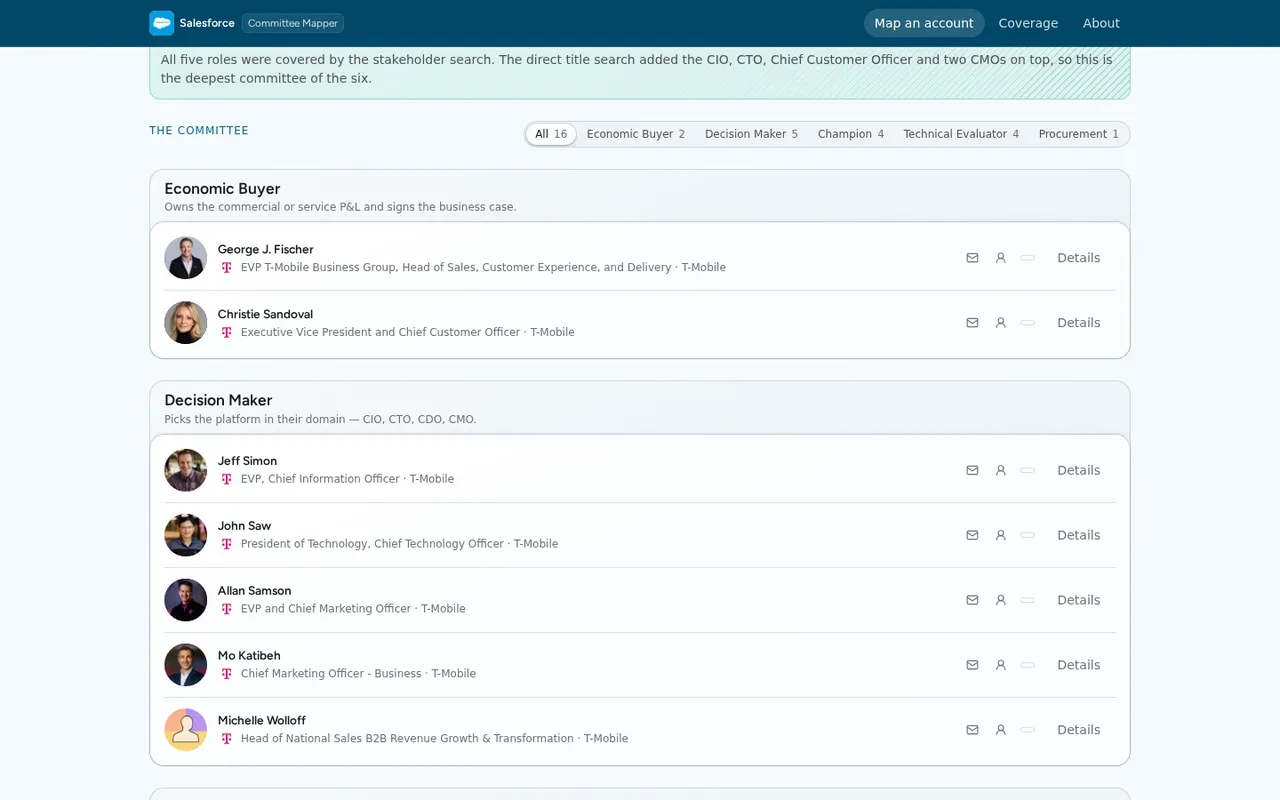
Task: Click Jeff Simon's avatar photo
Action: [186, 470]
